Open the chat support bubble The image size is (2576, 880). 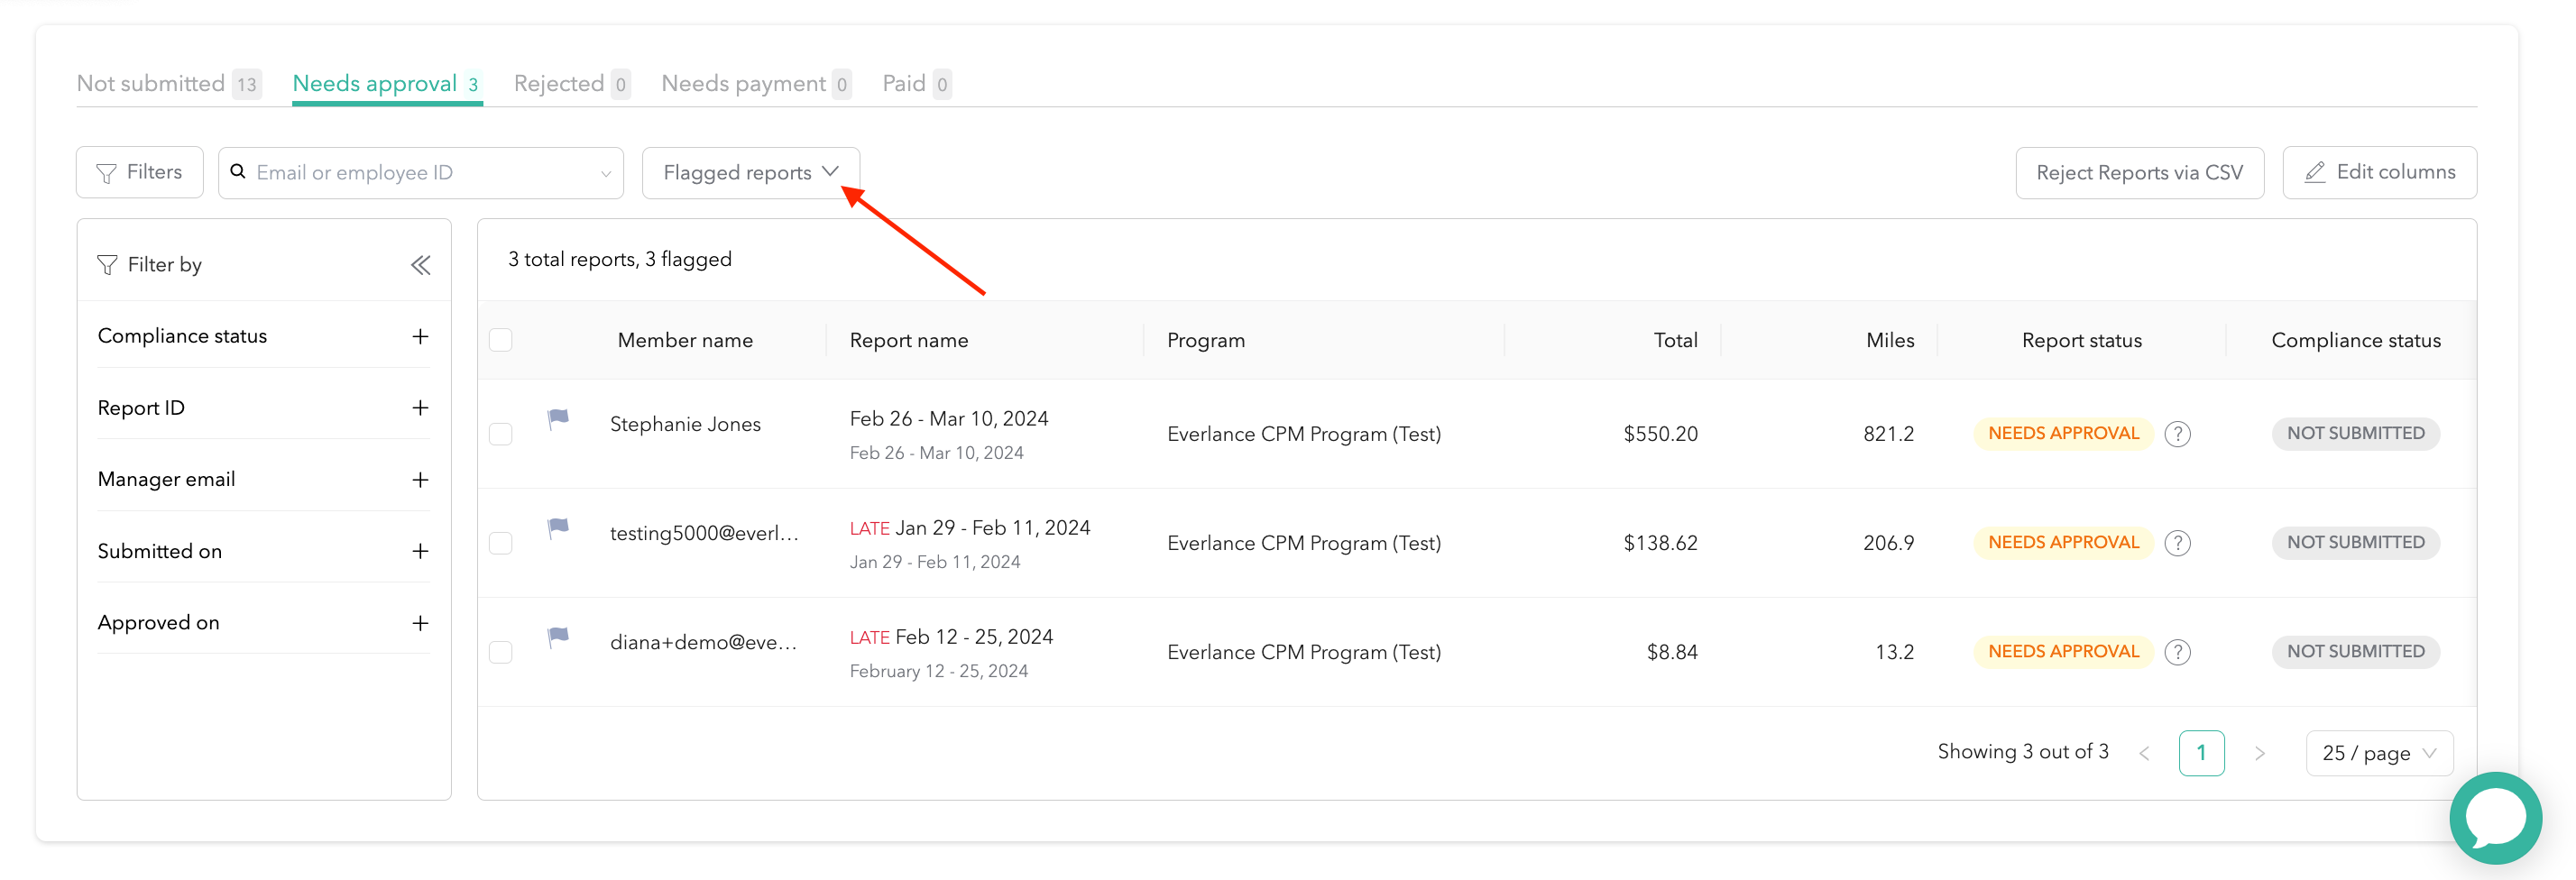tap(2495, 818)
